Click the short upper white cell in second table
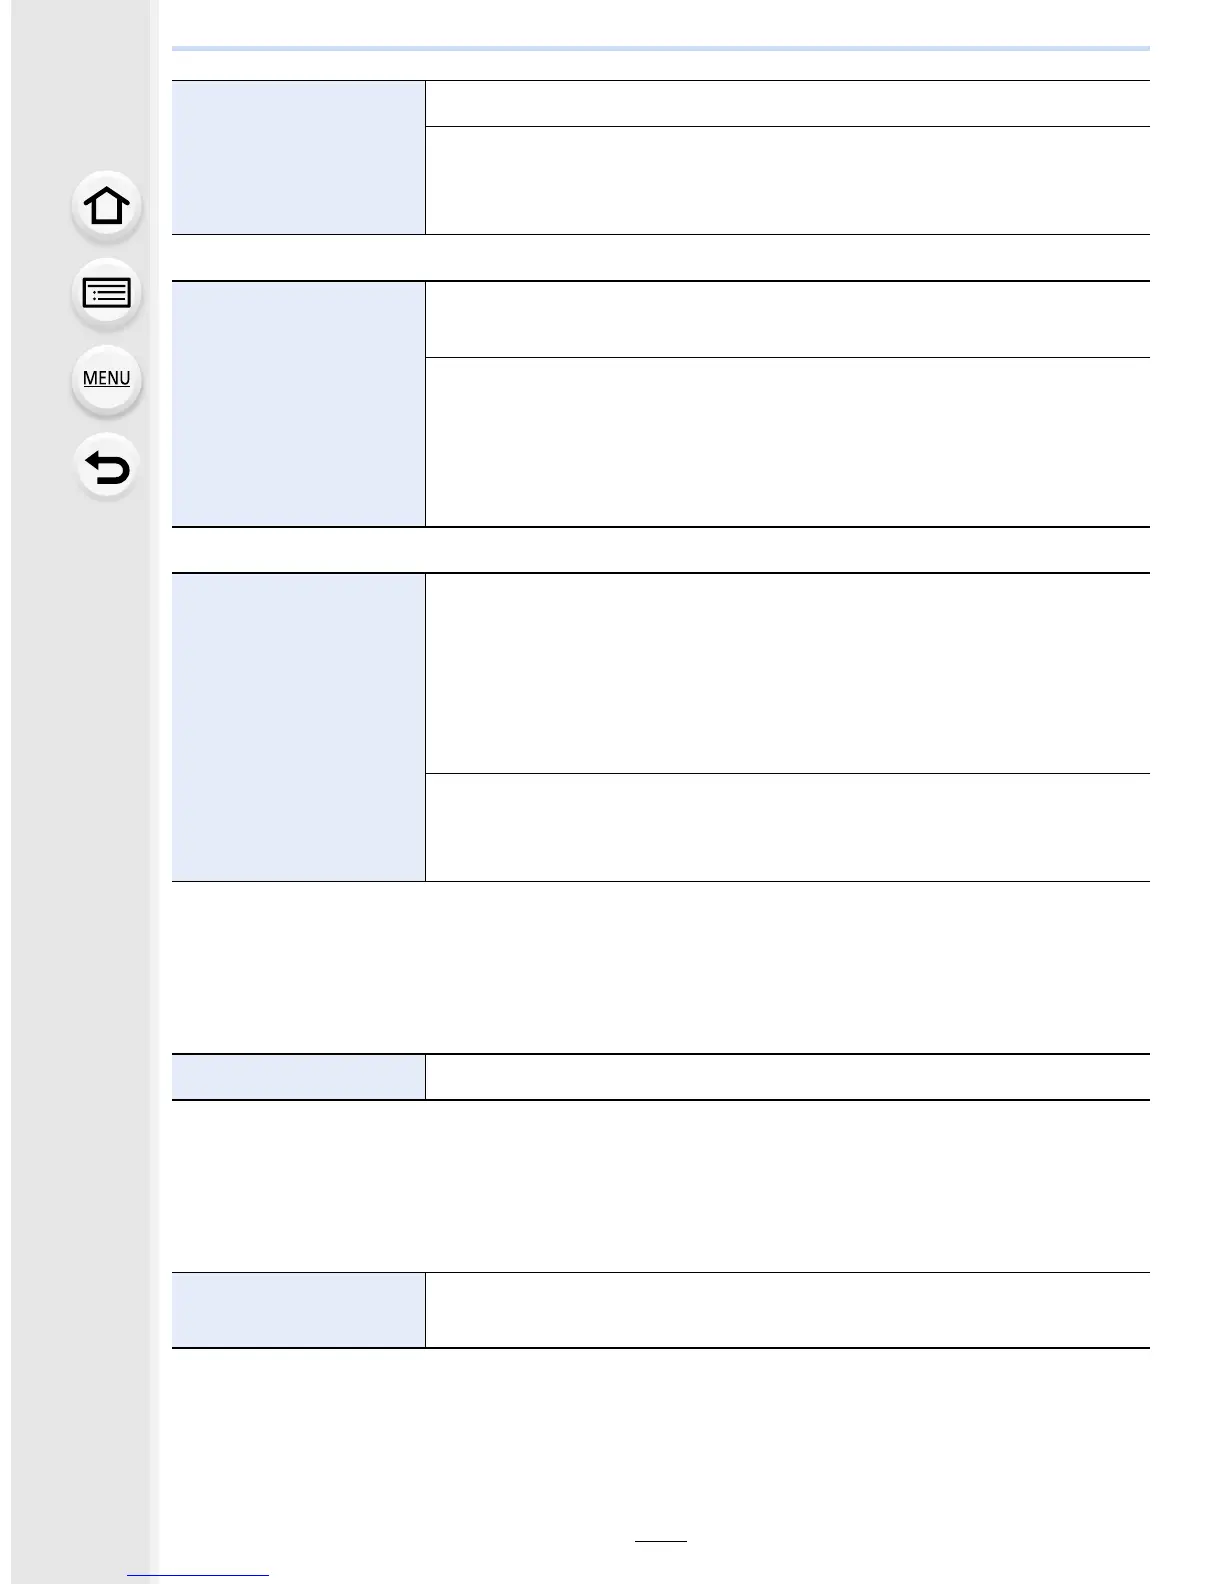The image size is (1224, 1584). pyautogui.click(x=787, y=319)
